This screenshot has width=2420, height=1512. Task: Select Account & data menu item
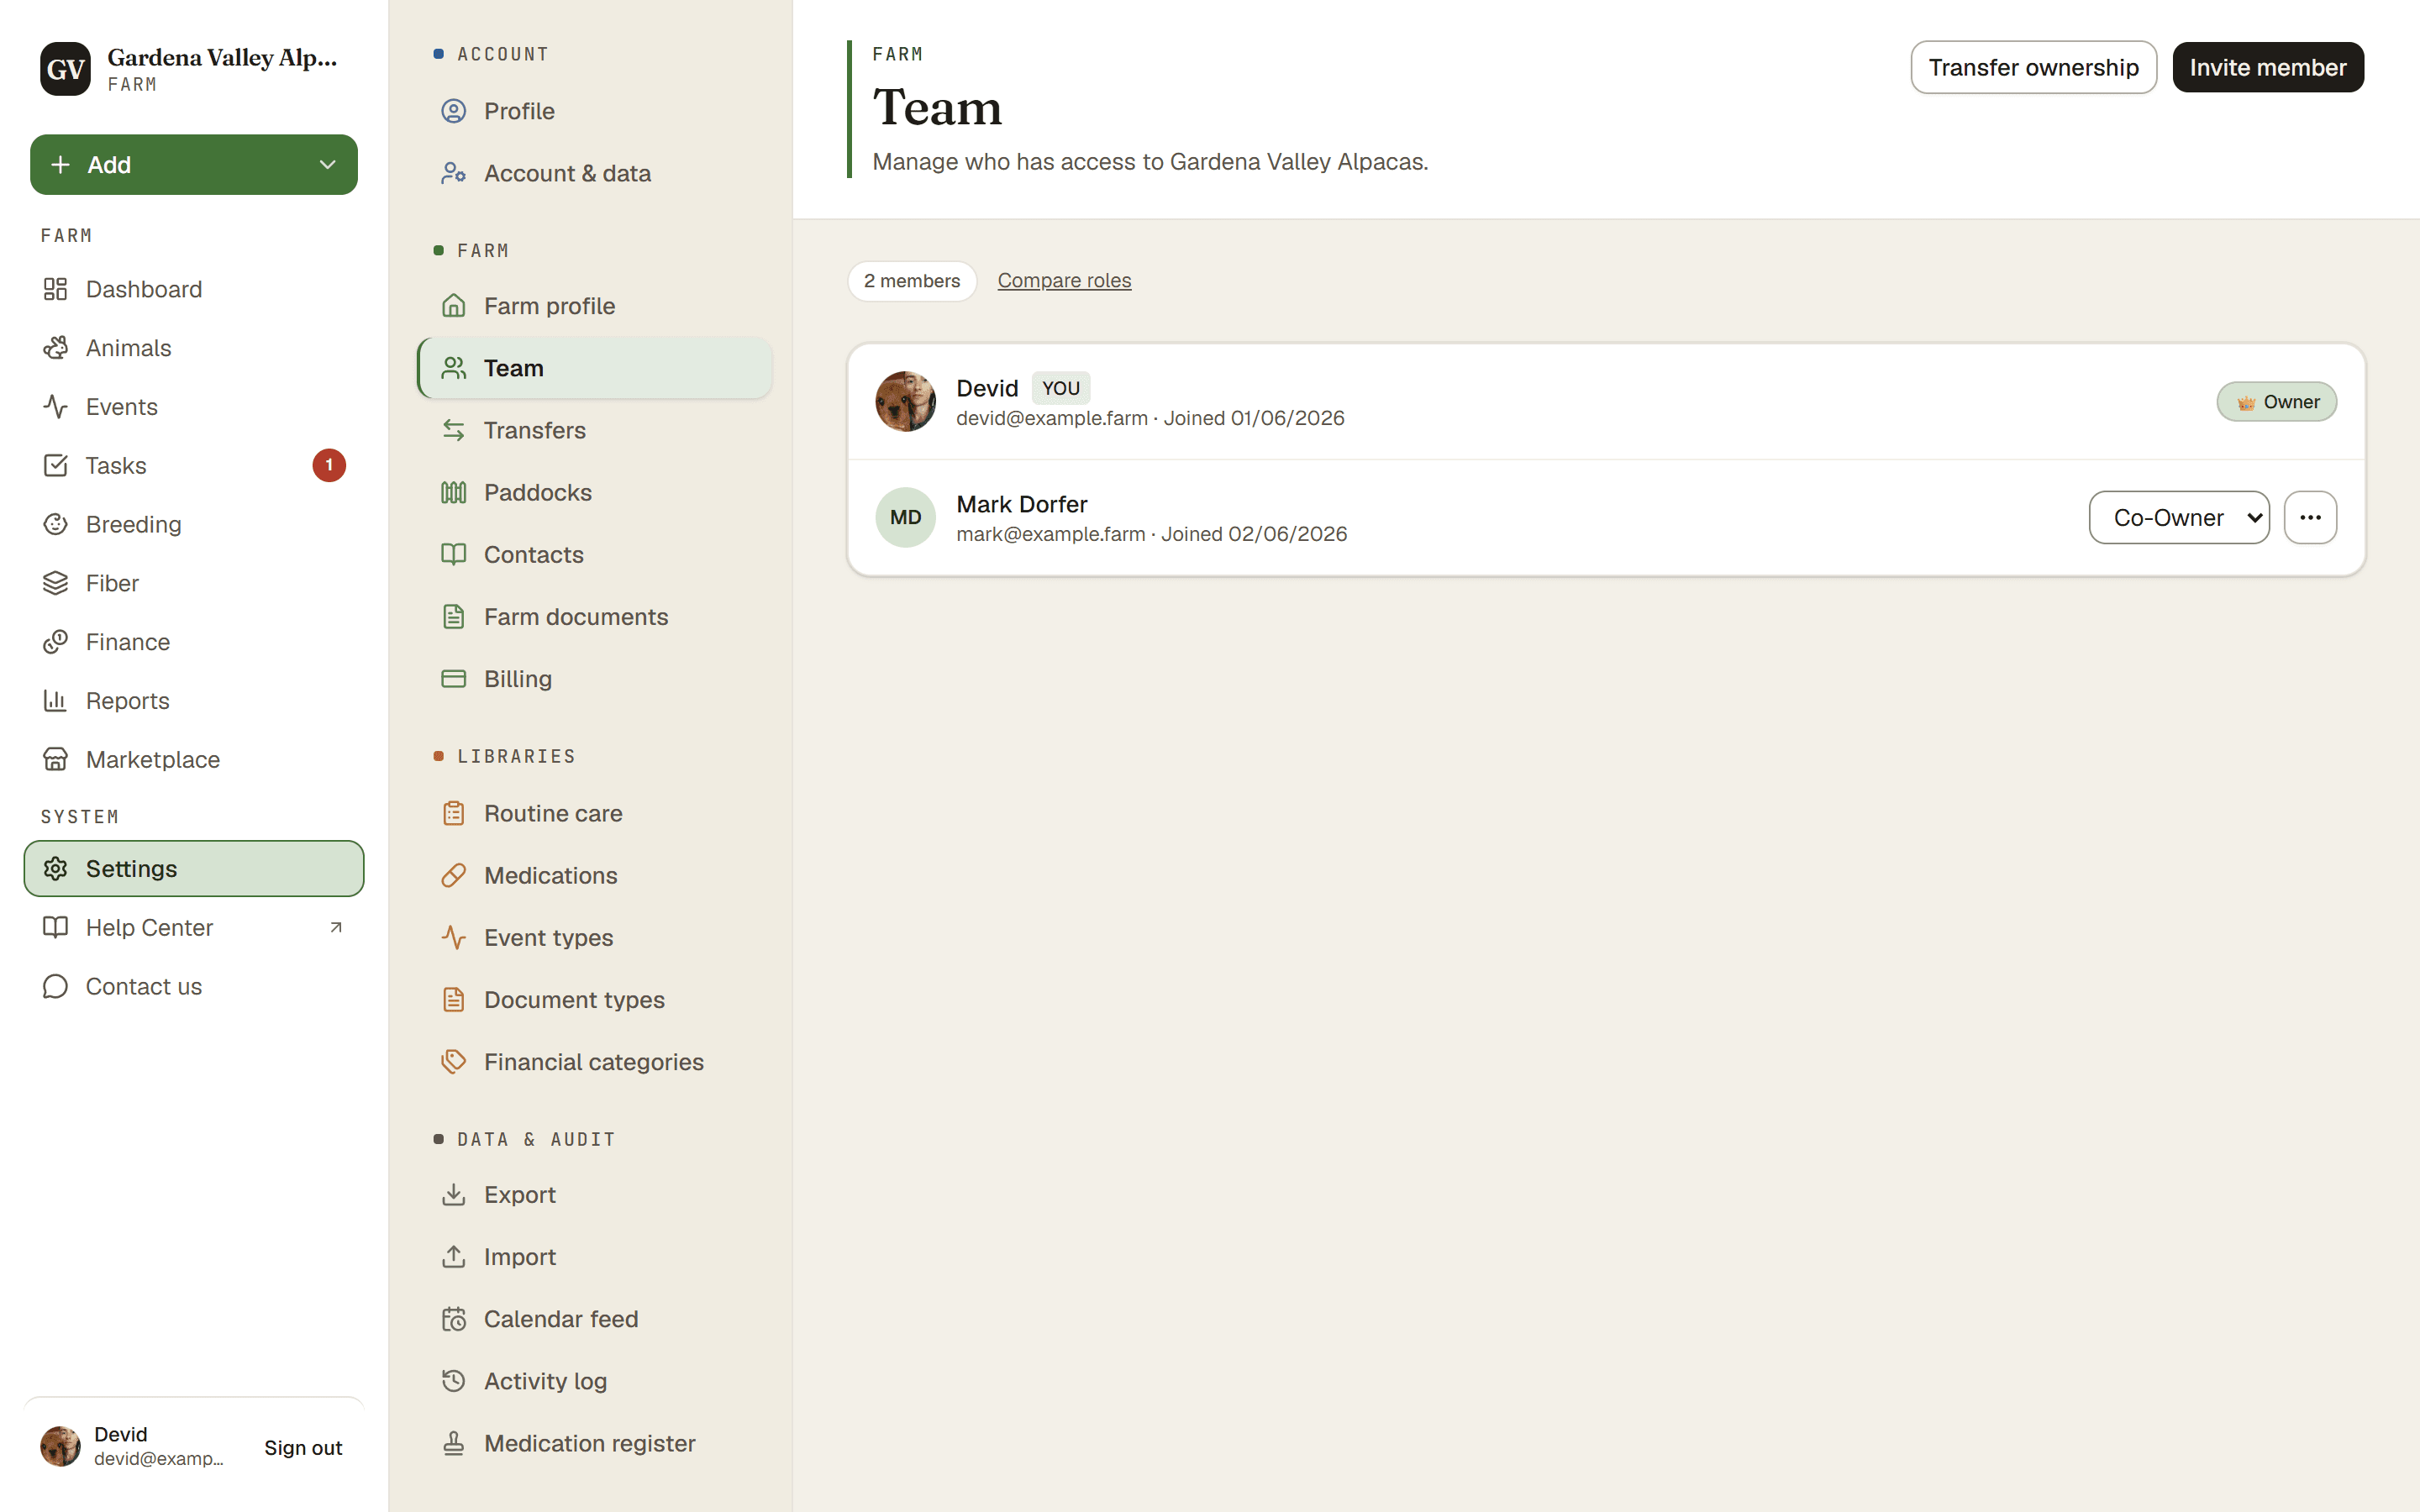[x=594, y=173]
